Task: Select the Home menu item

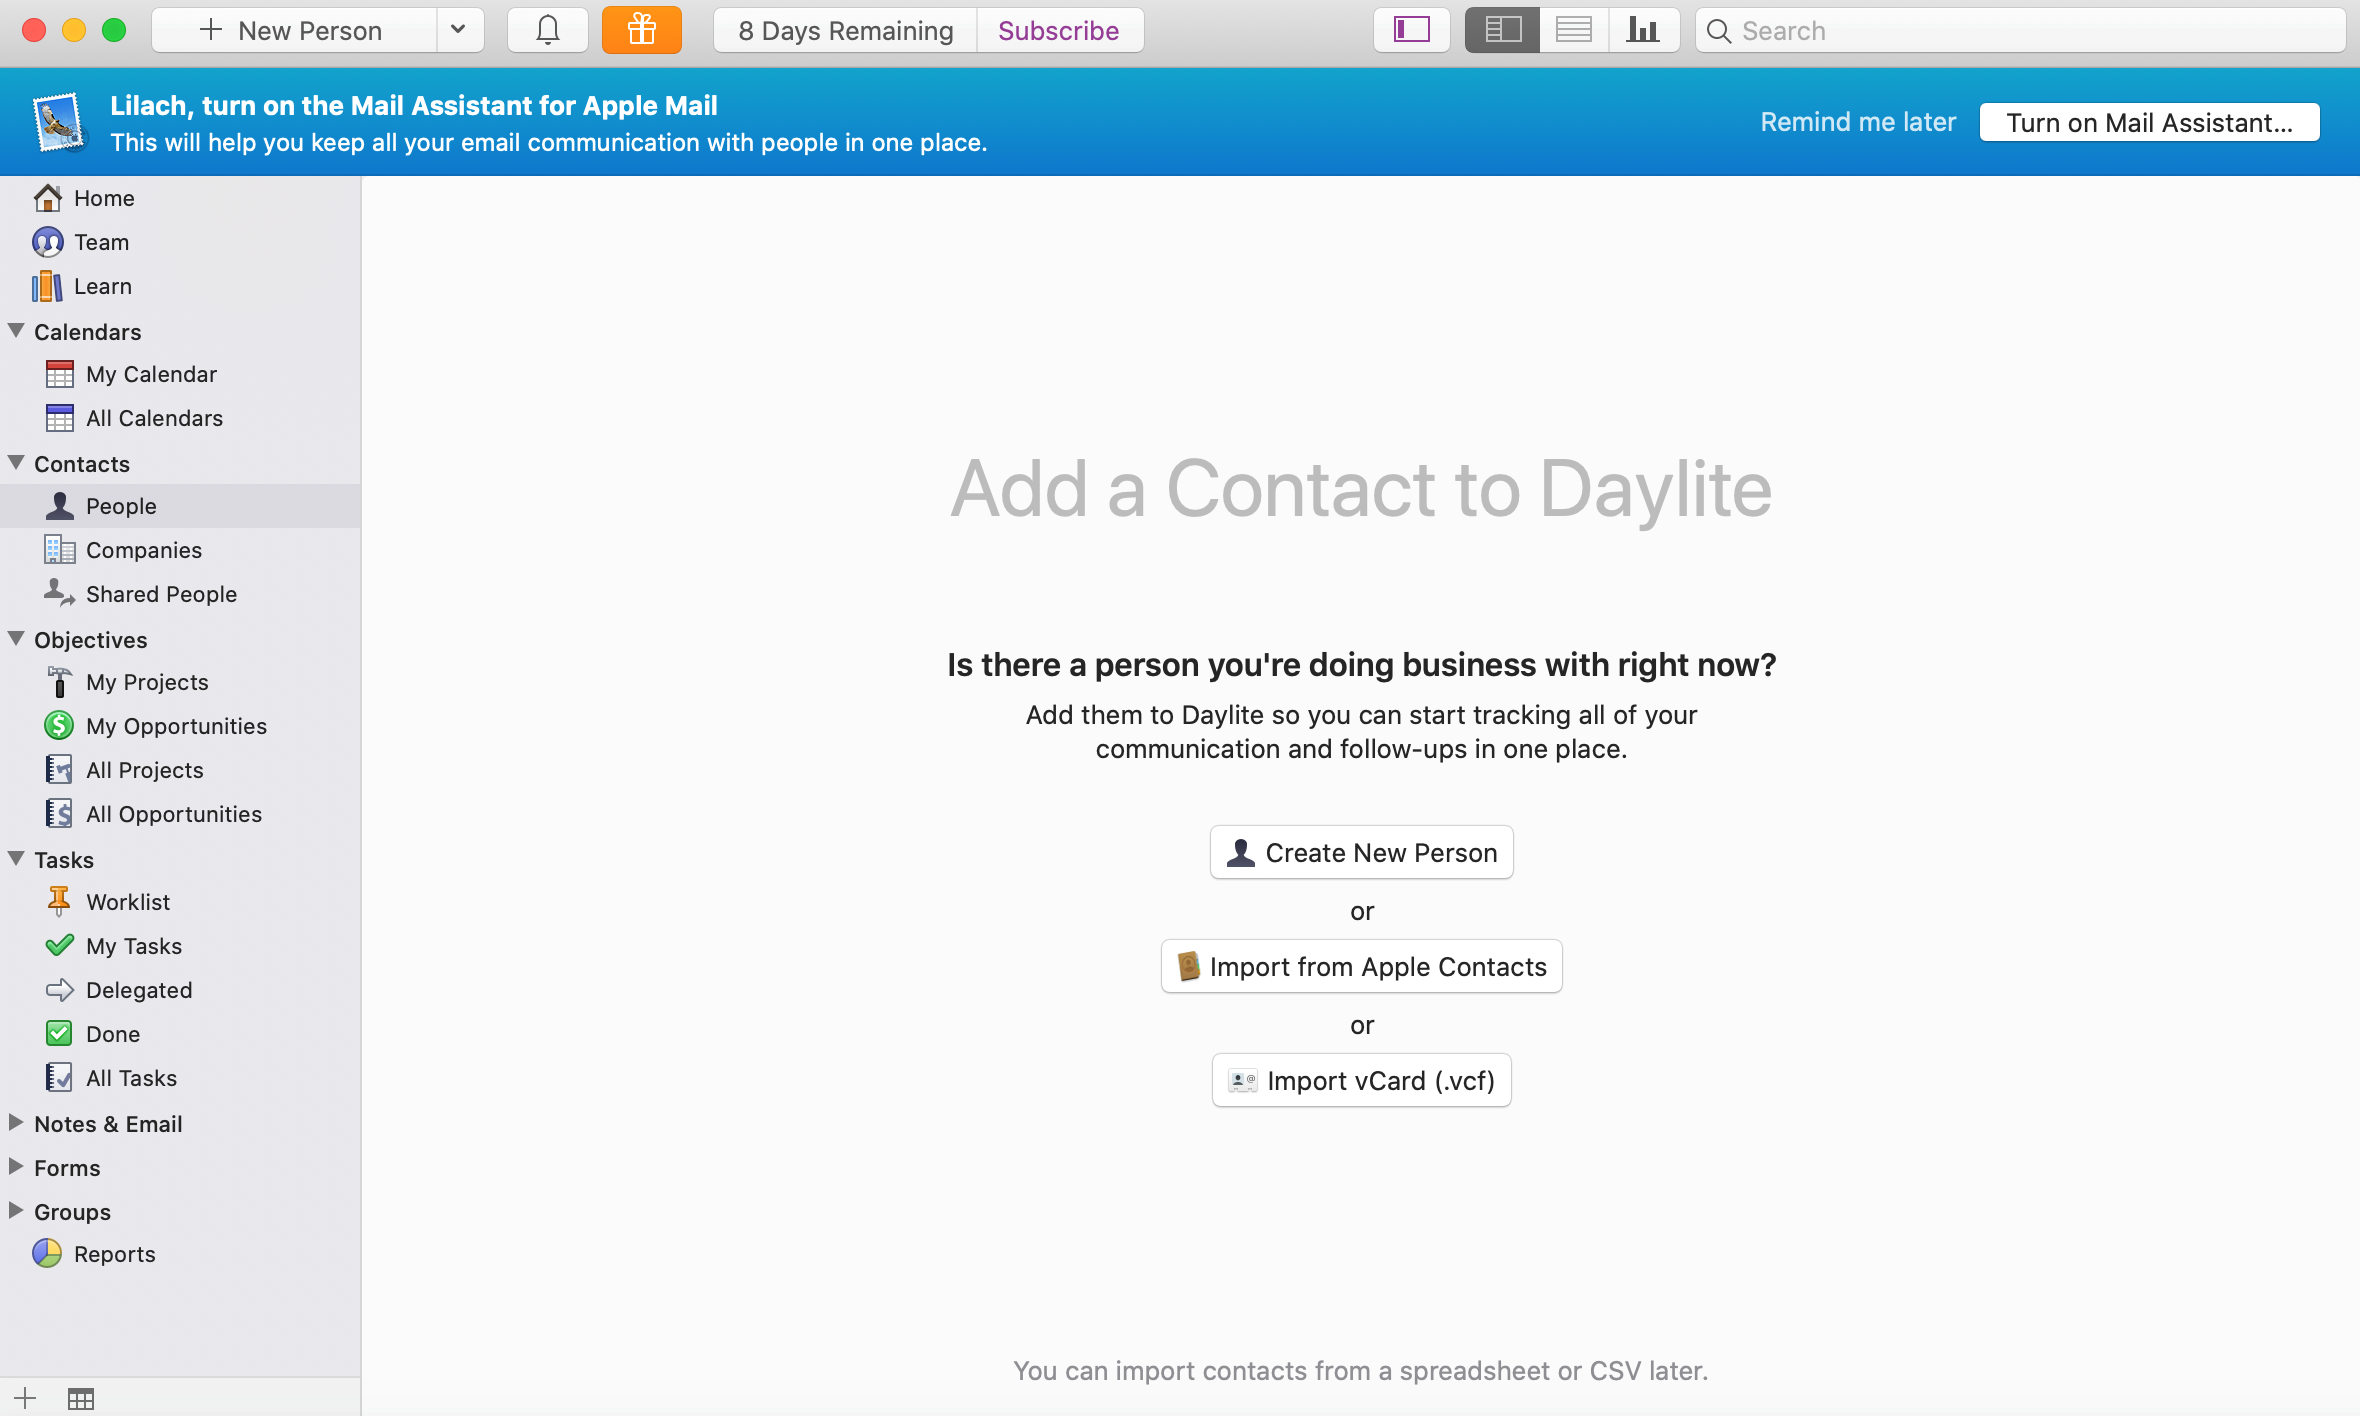Action: pyautogui.click(x=105, y=197)
